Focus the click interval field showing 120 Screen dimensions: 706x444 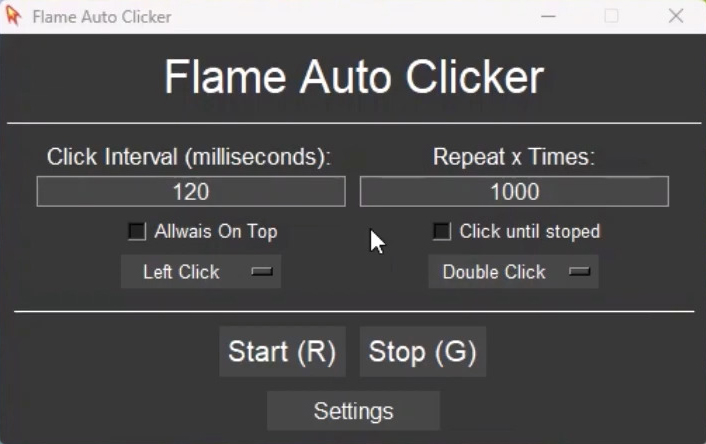[191, 191]
